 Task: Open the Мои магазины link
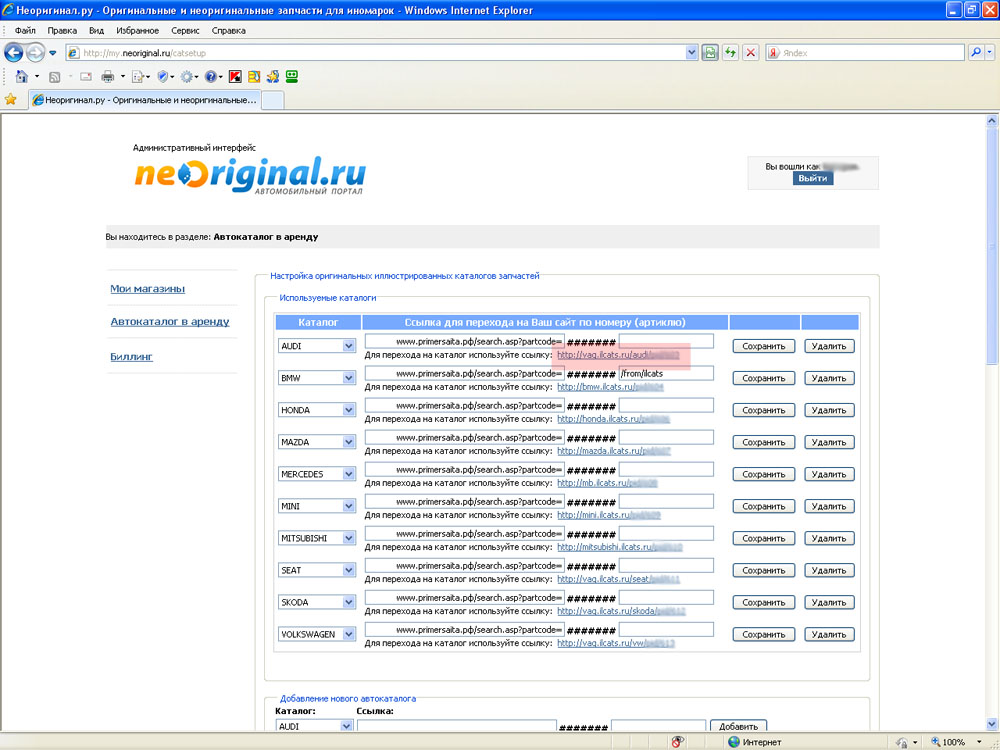pos(147,289)
